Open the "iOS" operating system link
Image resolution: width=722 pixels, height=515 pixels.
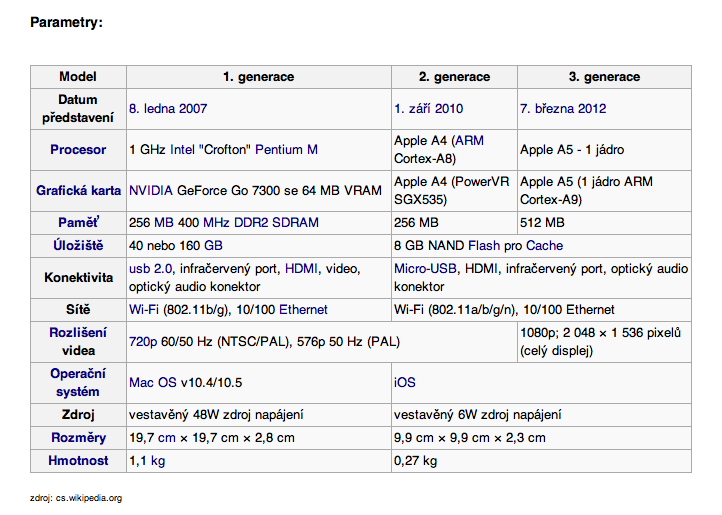405,382
